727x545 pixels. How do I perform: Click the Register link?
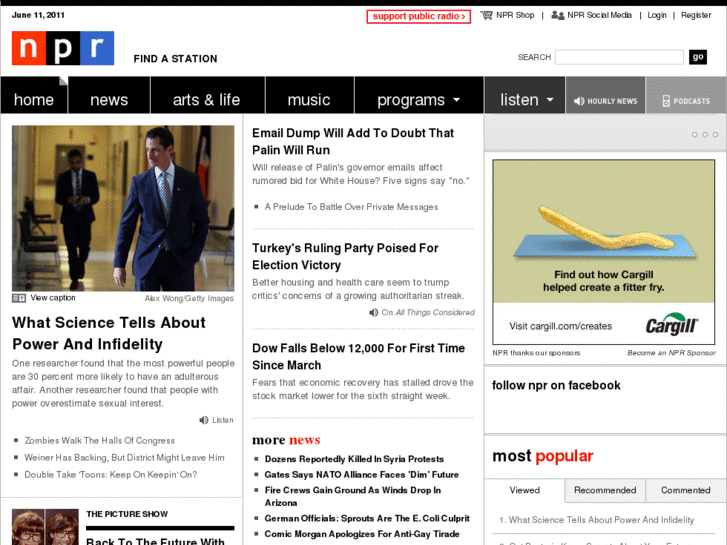pyautogui.click(x=696, y=15)
